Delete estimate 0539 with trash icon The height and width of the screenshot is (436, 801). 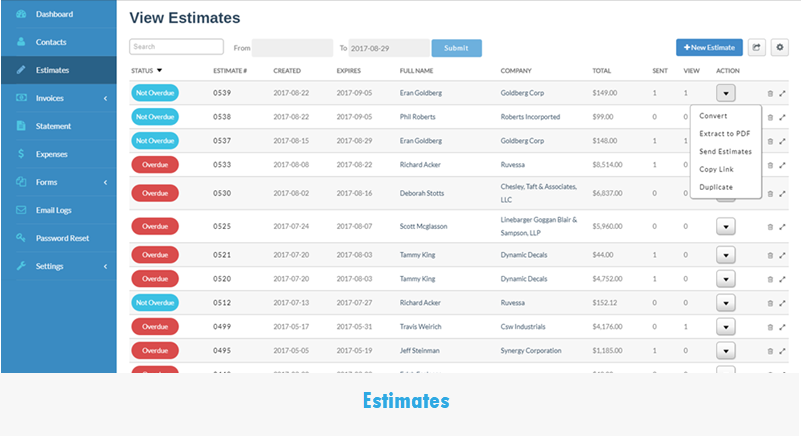(x=770, y=94)
